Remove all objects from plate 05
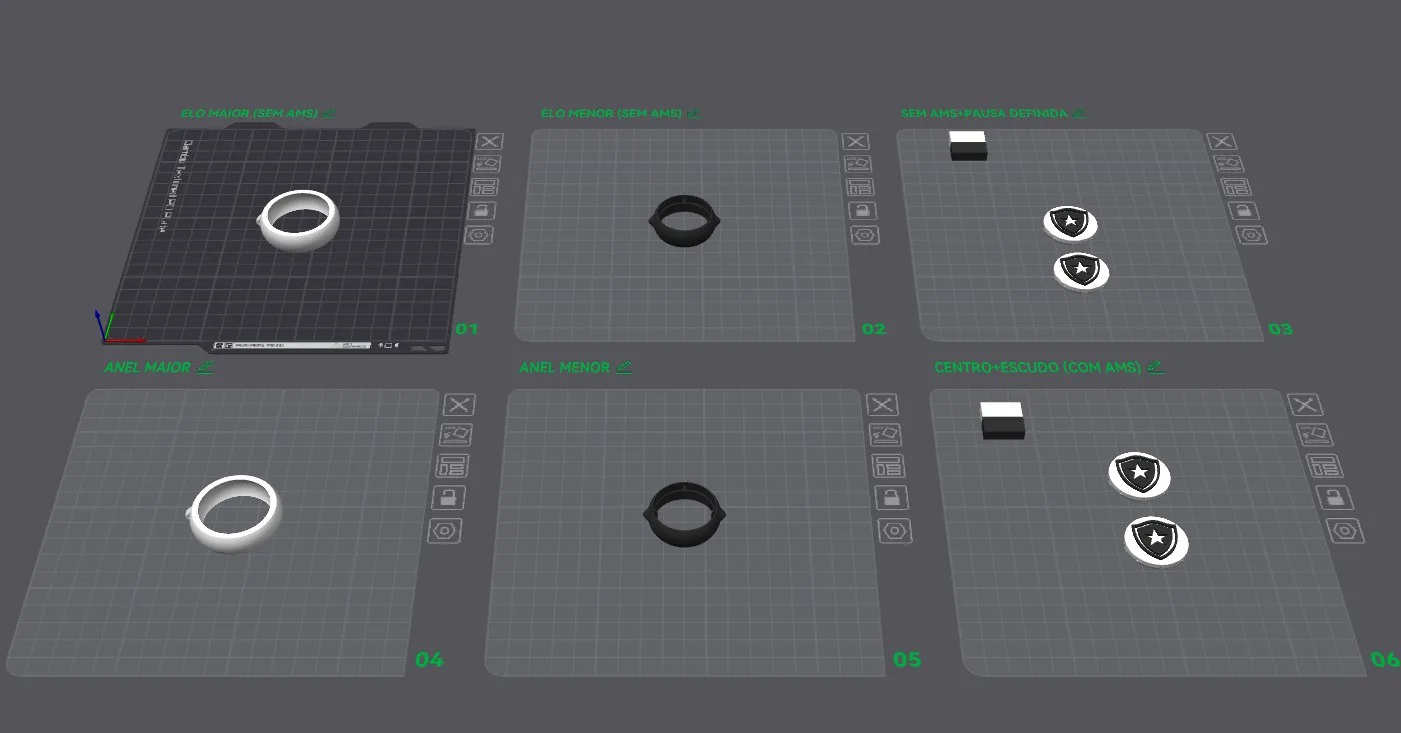 click(x=881, y=405)
